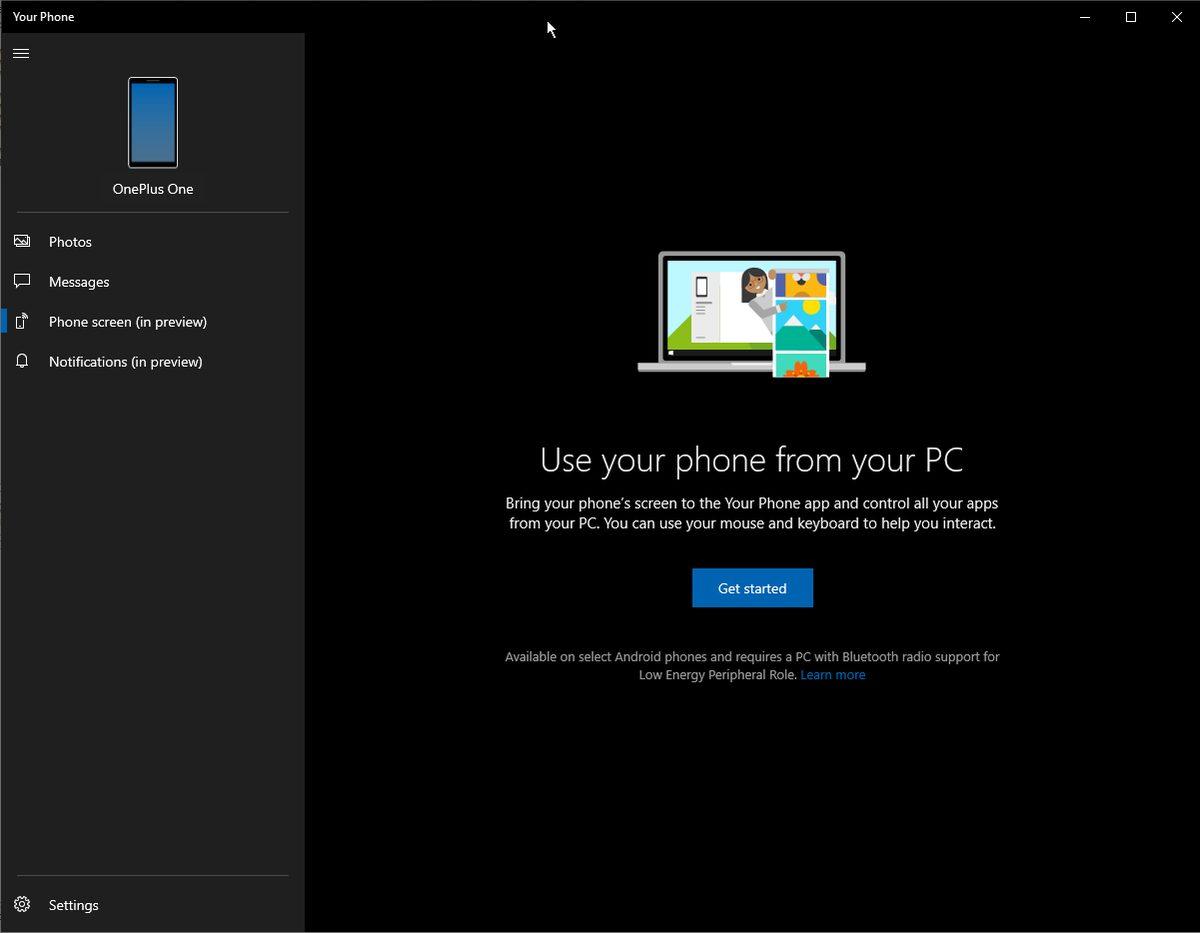Click the Your Phone title text
The height and width of the screenshot is (933, 1200).
tap(42, 16)
